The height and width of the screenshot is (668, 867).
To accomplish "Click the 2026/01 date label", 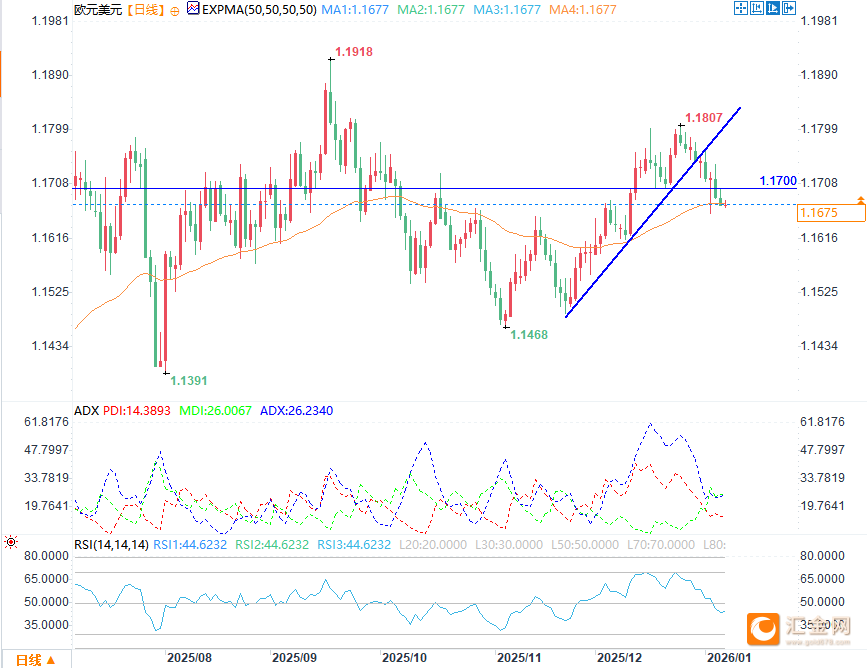I will [729, 657].
